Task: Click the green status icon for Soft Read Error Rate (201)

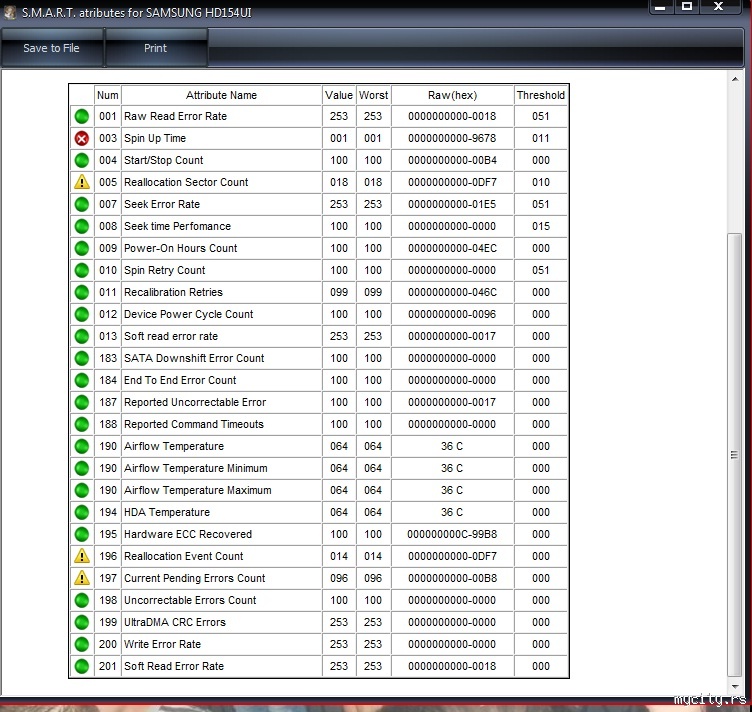Action: point(82,666)
